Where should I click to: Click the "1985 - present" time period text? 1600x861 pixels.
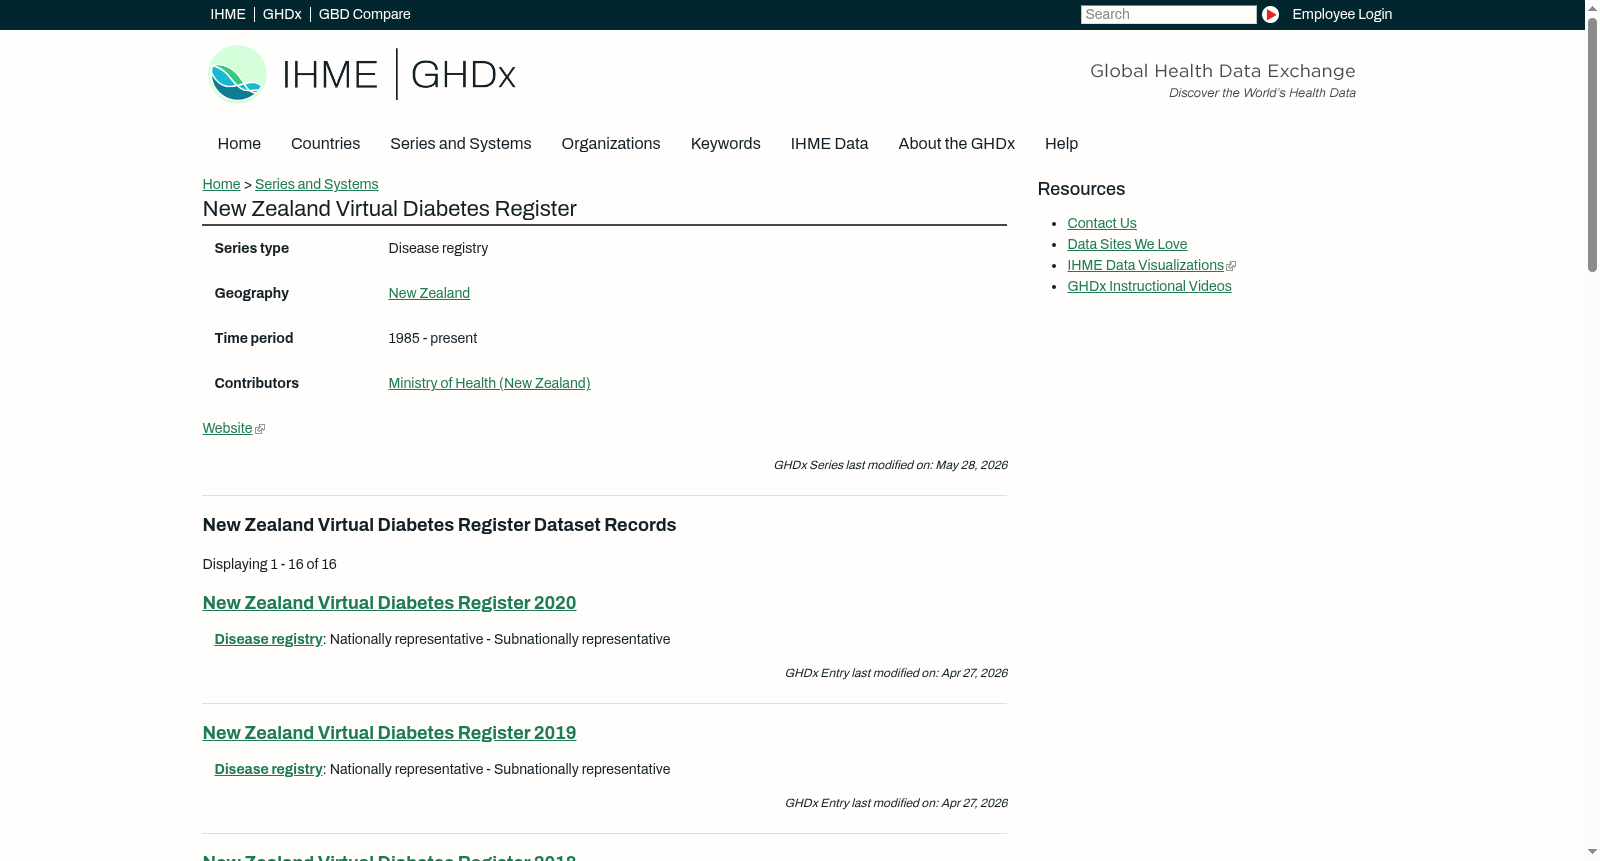click(x=432, y=338)
